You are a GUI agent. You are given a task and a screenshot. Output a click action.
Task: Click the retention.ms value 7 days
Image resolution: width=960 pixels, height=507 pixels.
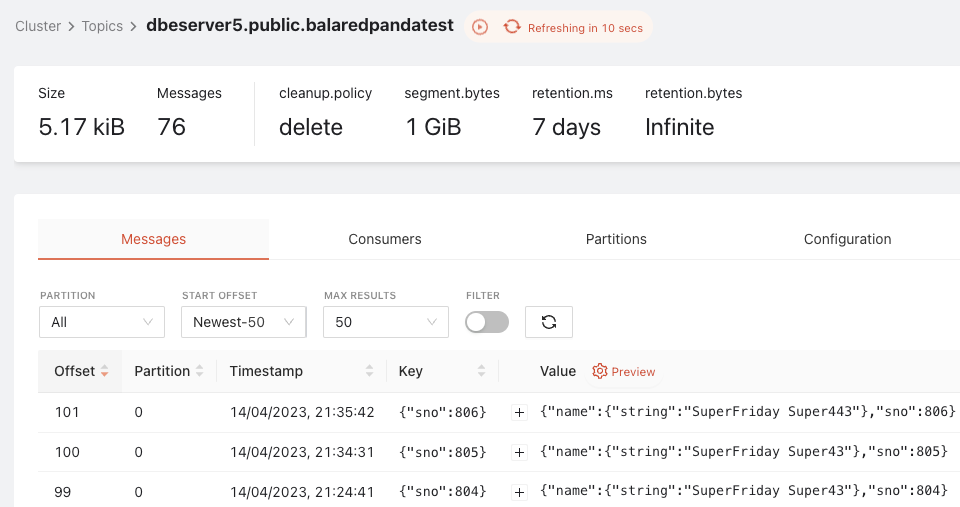pyautogui.click(x=566, y=127)
